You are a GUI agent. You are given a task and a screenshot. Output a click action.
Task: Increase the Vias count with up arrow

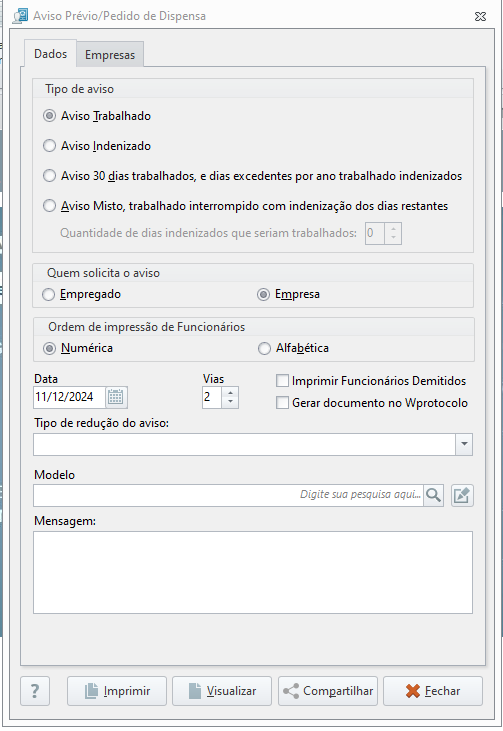click(230, 393)
